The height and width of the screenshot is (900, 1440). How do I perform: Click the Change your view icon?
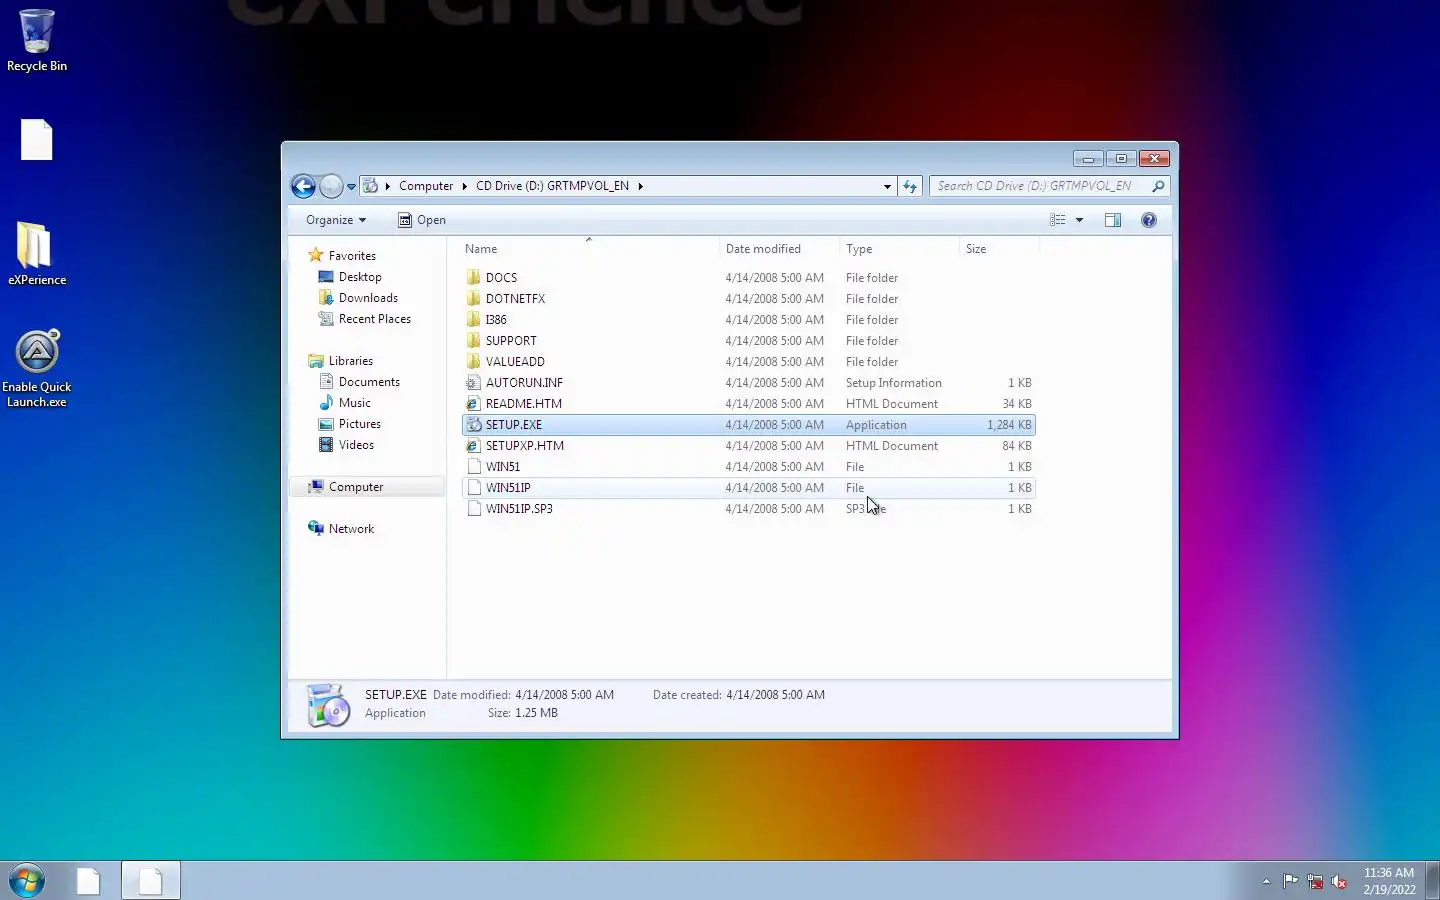point(1058,220)
